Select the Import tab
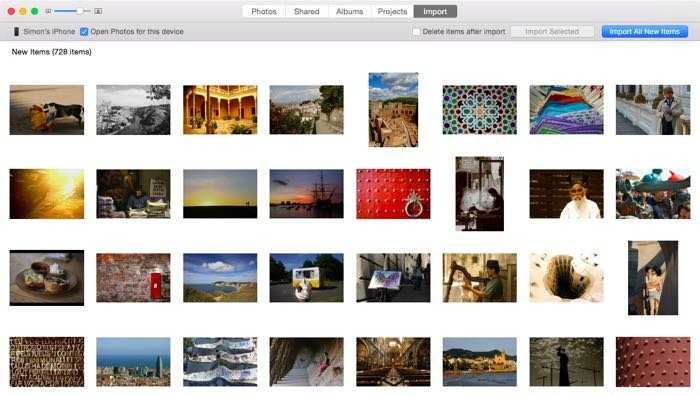 (x=435, y=12)
